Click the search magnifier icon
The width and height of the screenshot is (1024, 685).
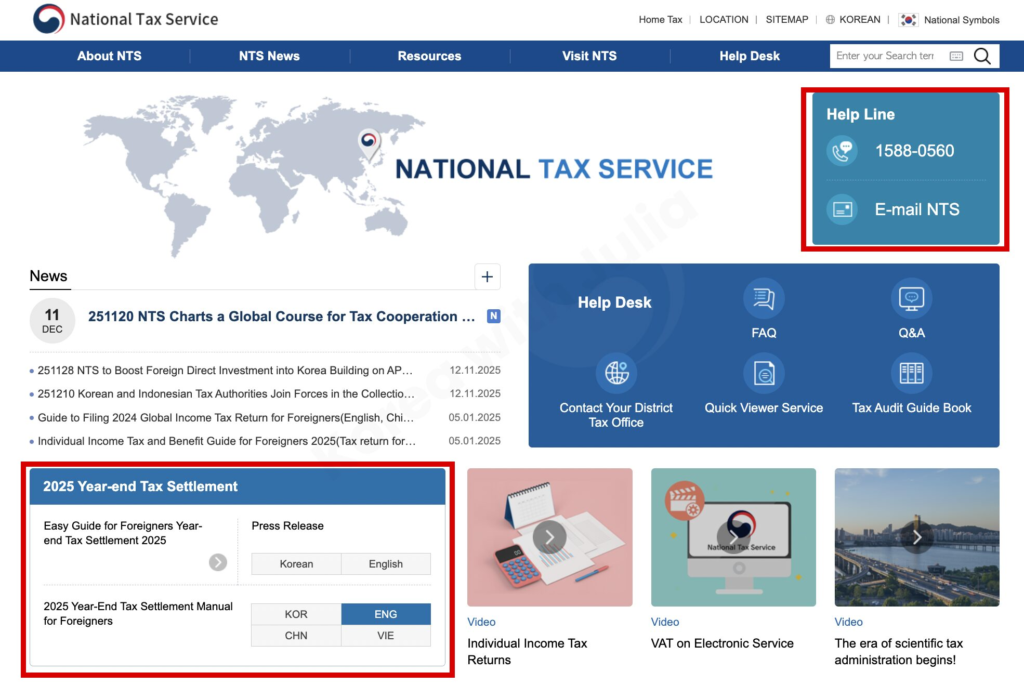coord(982,56)
